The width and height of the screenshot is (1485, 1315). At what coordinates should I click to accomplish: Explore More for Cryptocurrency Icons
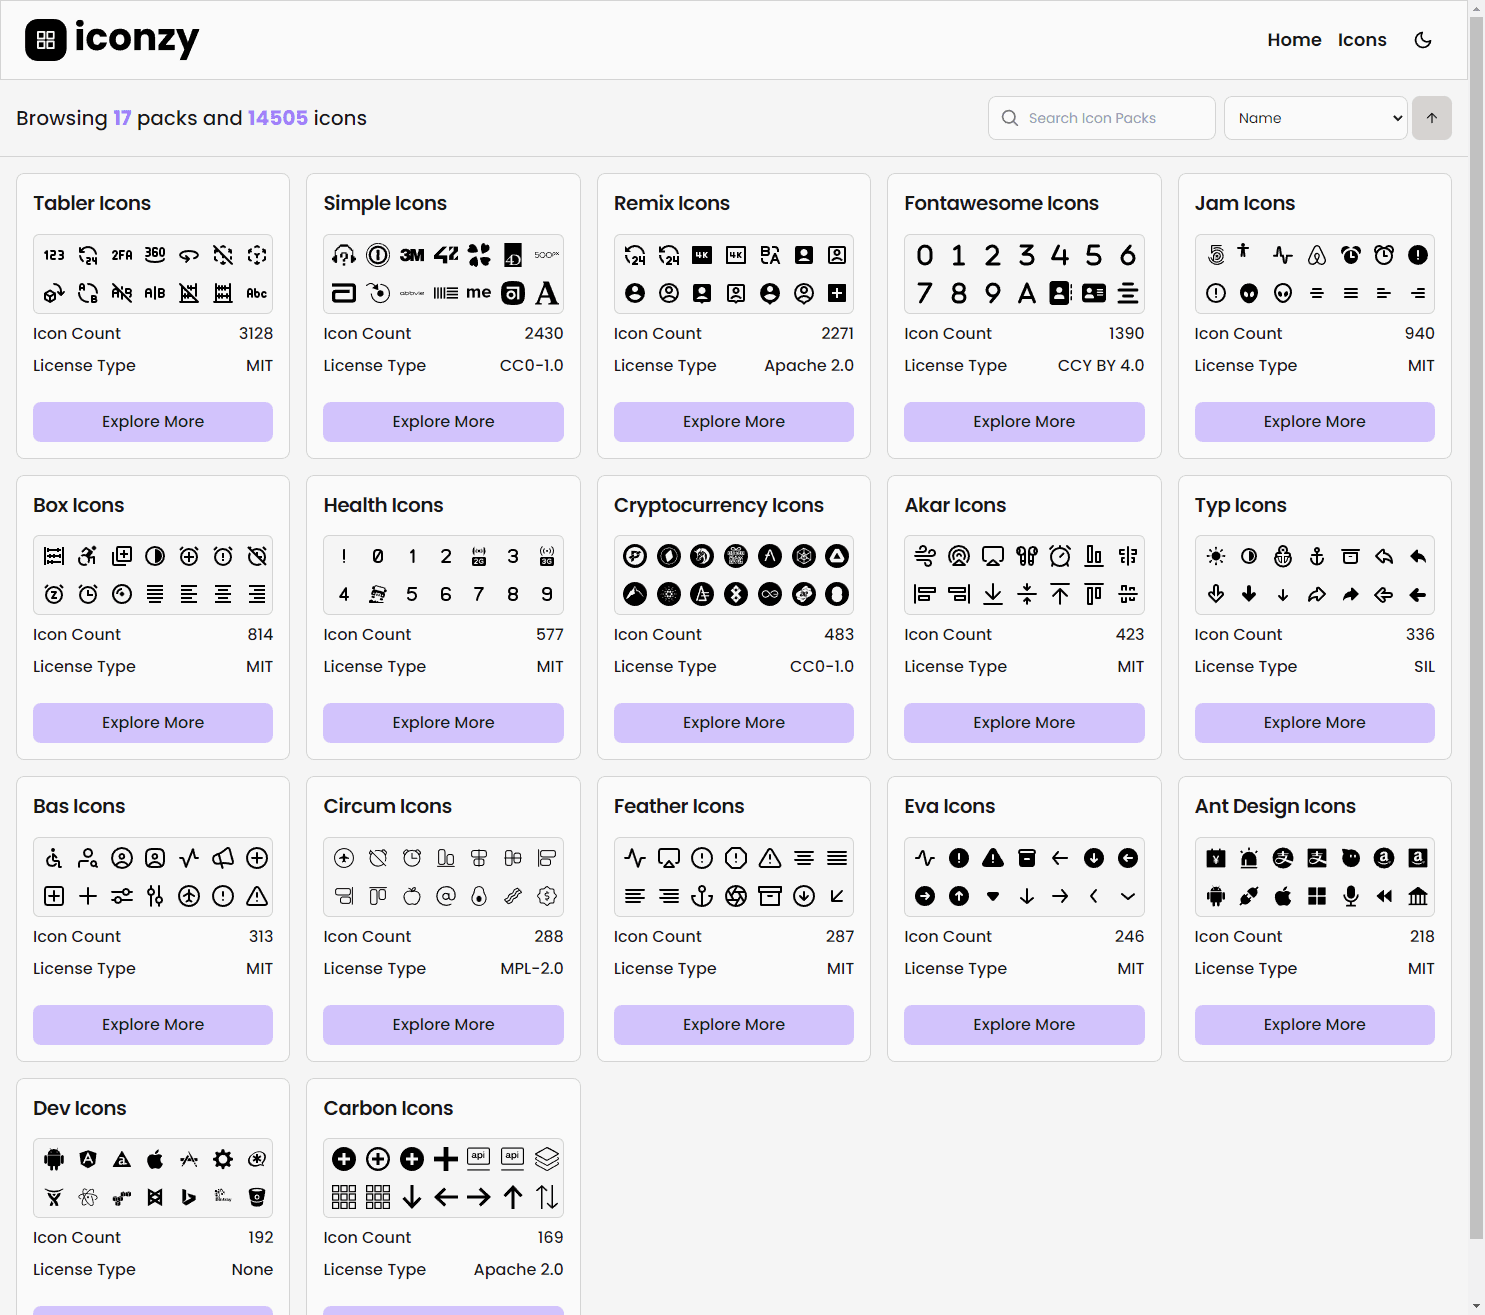(x=734, y=723)
